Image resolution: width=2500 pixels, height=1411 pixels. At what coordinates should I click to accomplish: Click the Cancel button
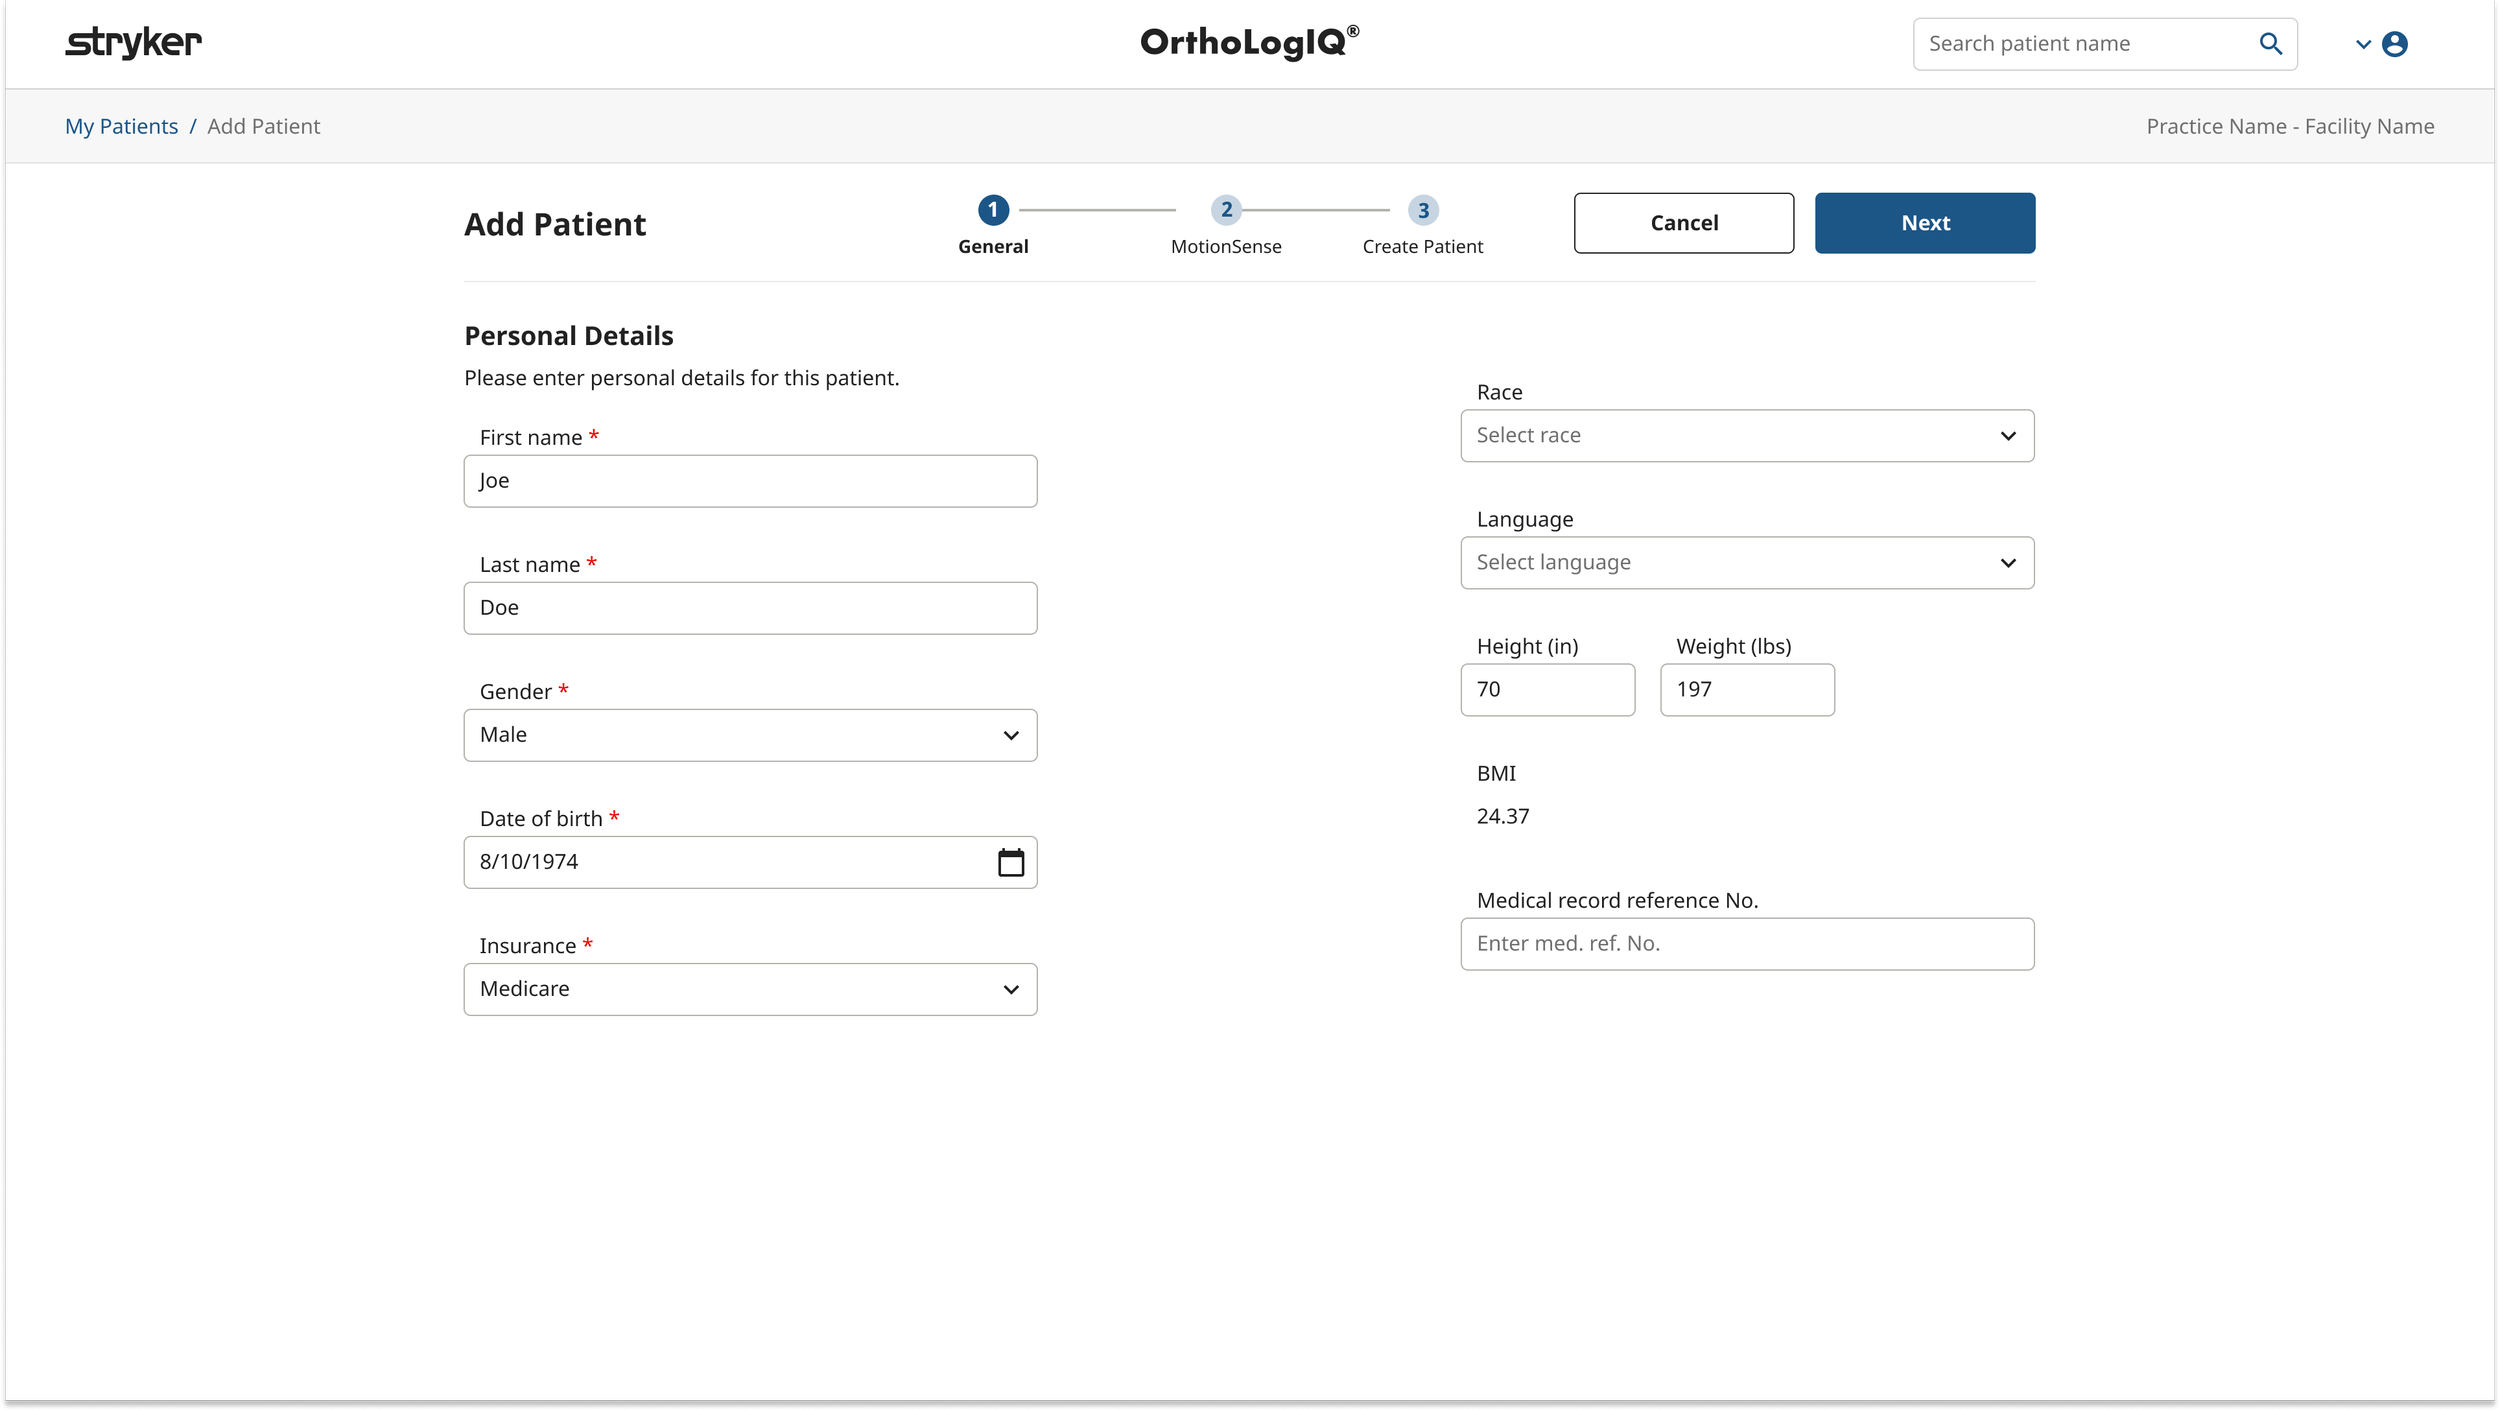[1683, 222]
